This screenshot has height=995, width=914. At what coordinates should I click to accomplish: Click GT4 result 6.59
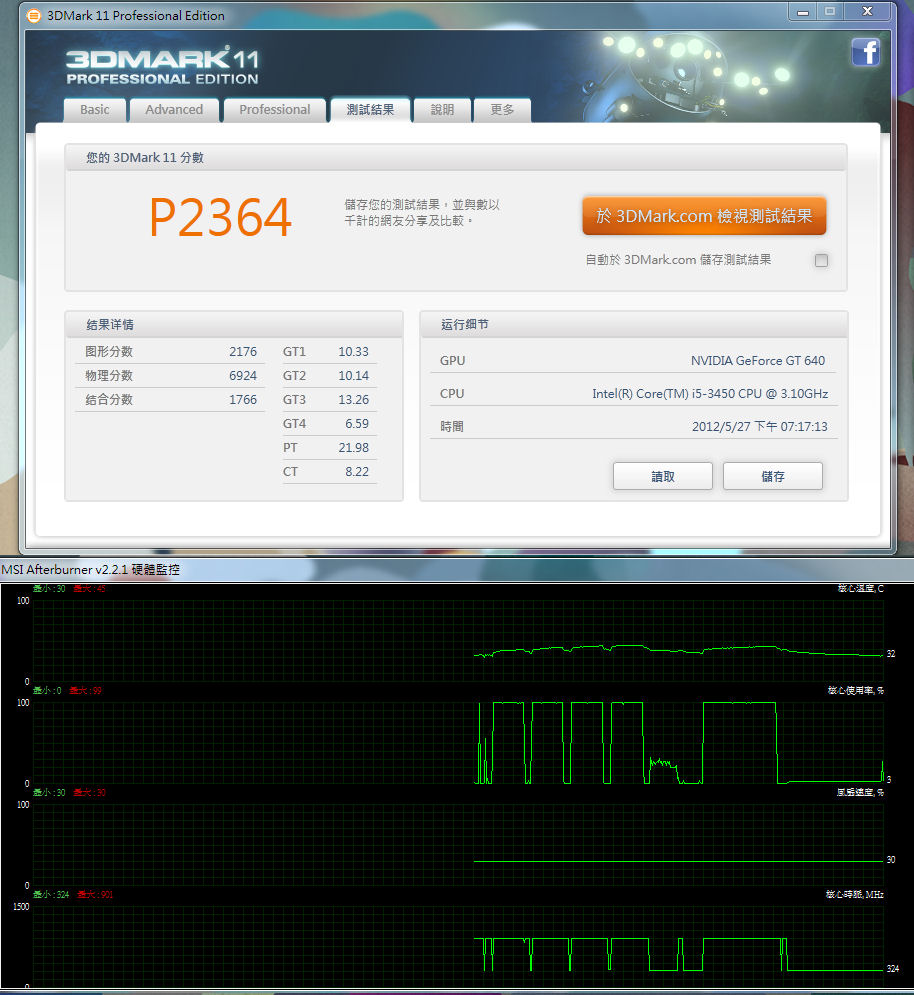(357, 423)
